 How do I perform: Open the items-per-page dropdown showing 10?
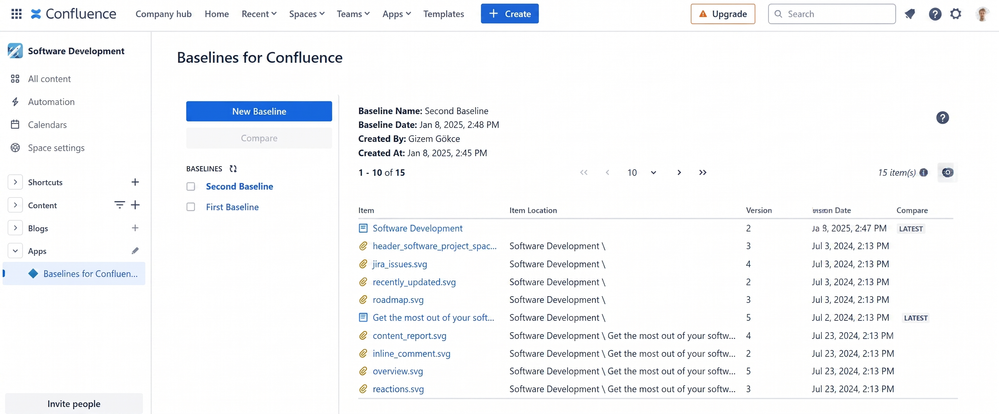click(642, 173)
